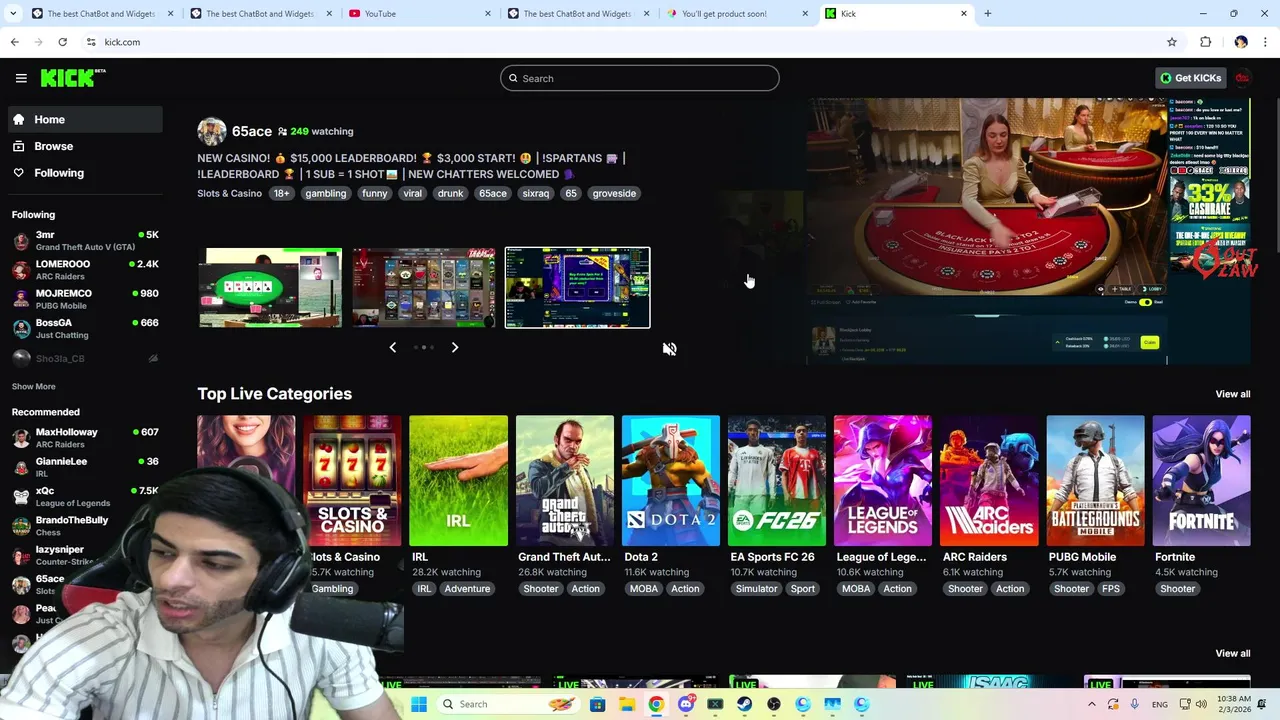Open Following in sidebar
This screenshot has height=720, width=1280.
[x=85, y=173]
